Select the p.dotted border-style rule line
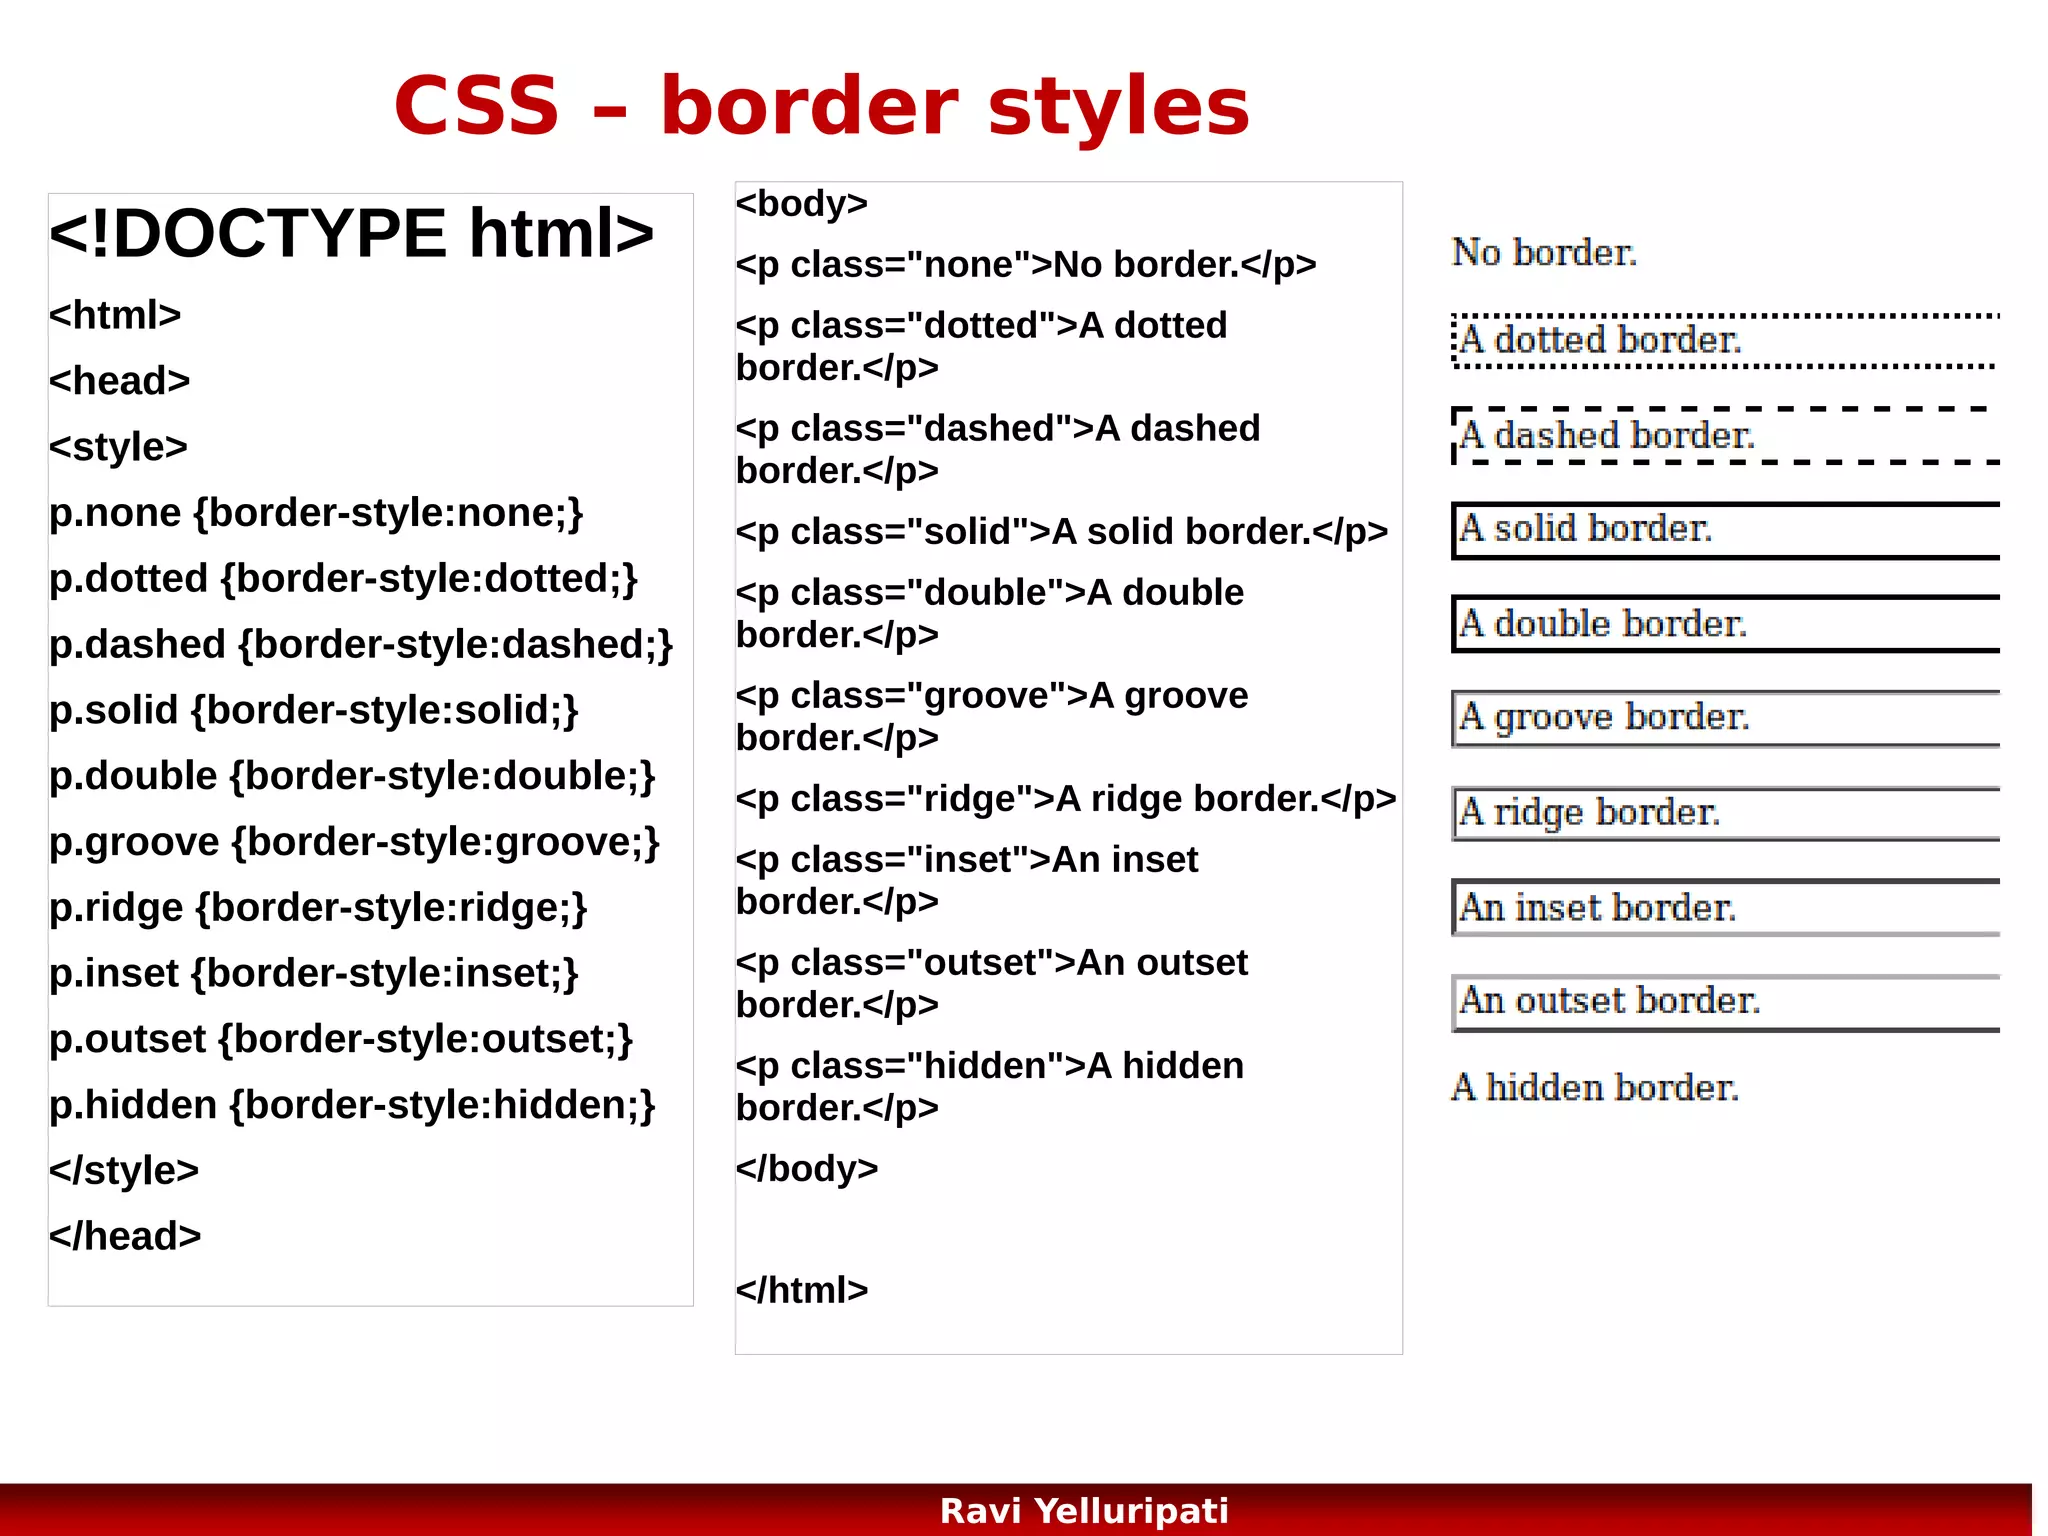The width and height of the screenshot is (2048, 1536). (x=343, y=578)
